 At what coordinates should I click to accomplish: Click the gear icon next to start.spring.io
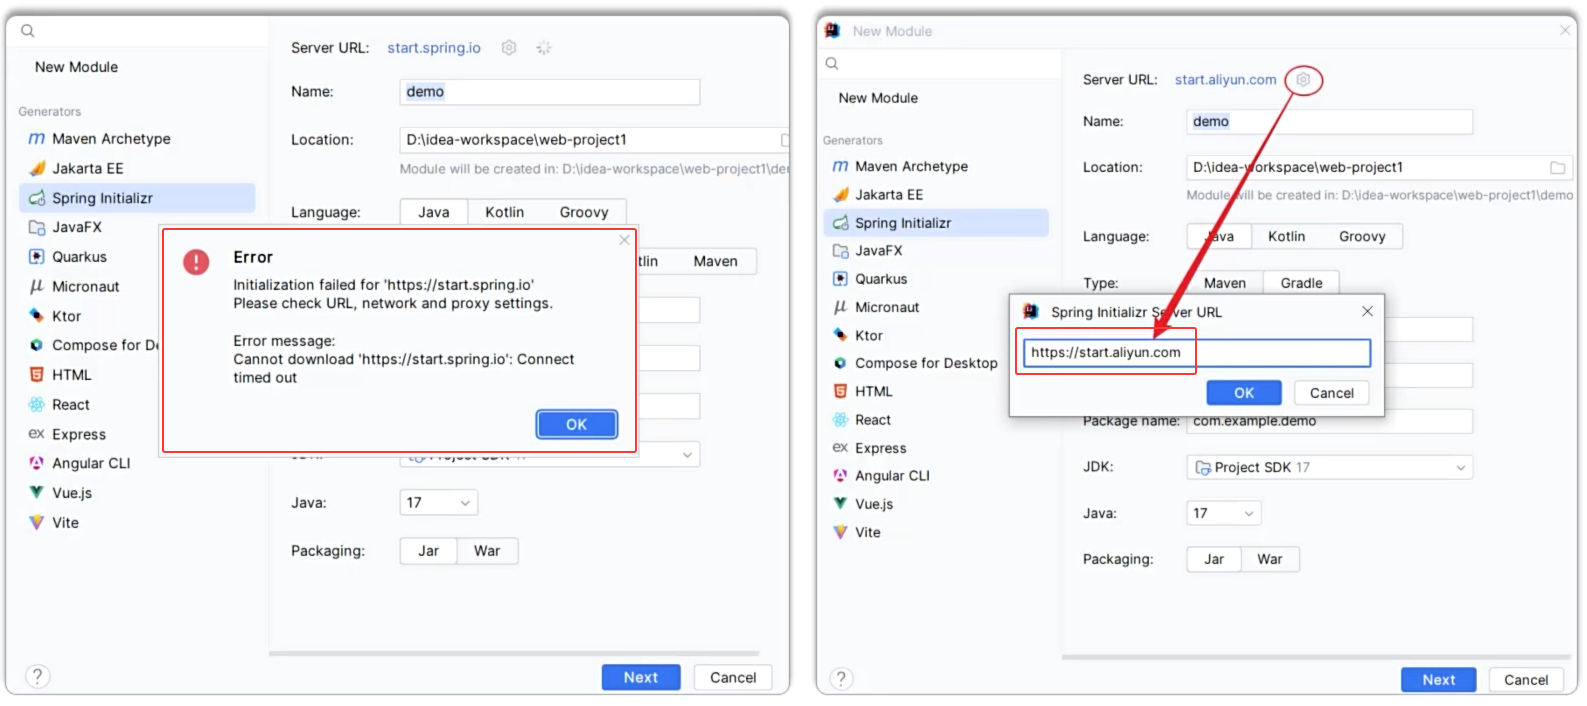tap(509, 48)
